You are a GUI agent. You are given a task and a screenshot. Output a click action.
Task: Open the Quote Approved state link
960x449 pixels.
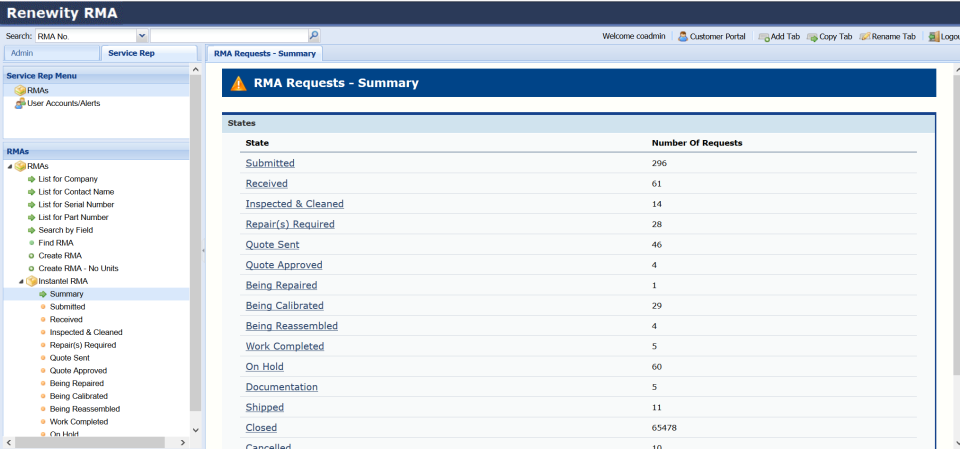click(284, 265)
